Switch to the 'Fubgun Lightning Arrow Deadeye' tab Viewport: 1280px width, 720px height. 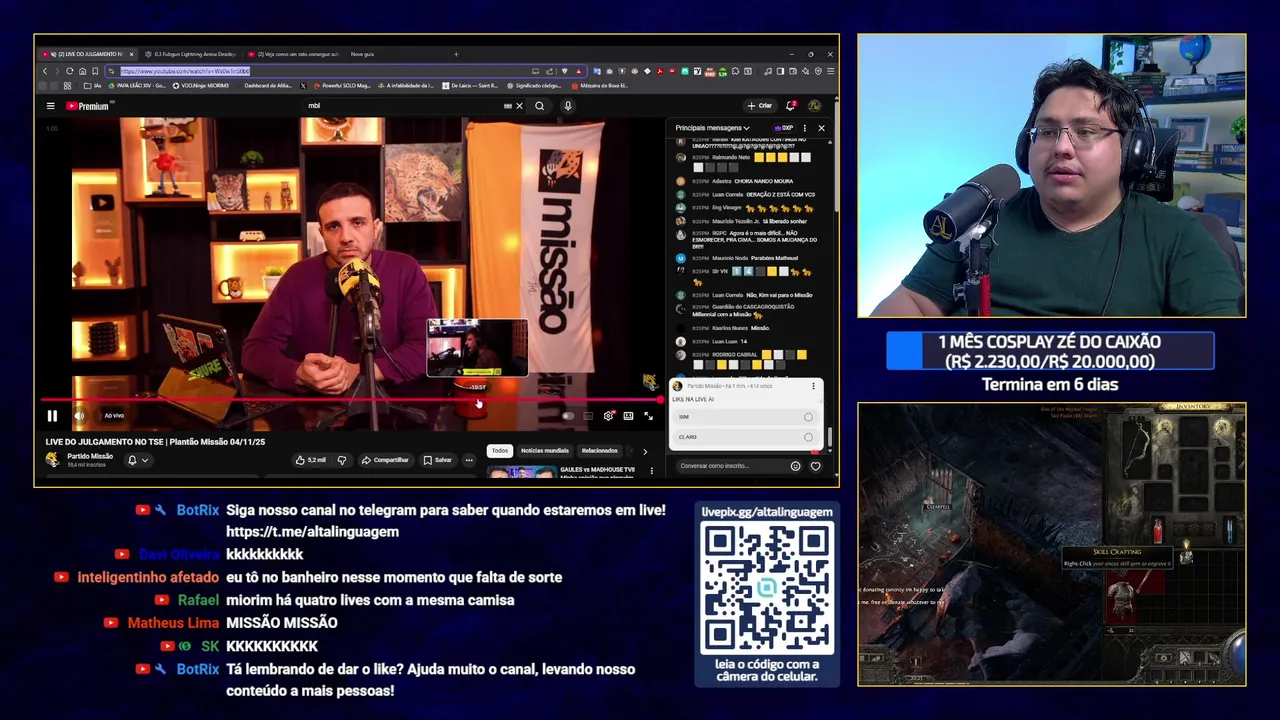coord(192,54)
